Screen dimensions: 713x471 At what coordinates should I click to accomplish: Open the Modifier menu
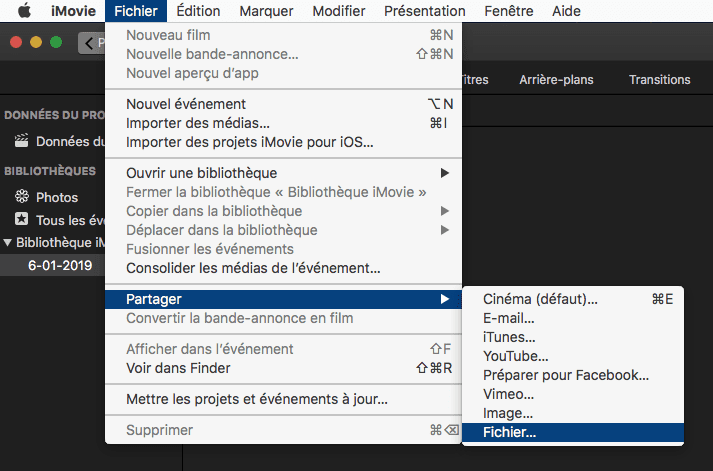click(339, 11)
